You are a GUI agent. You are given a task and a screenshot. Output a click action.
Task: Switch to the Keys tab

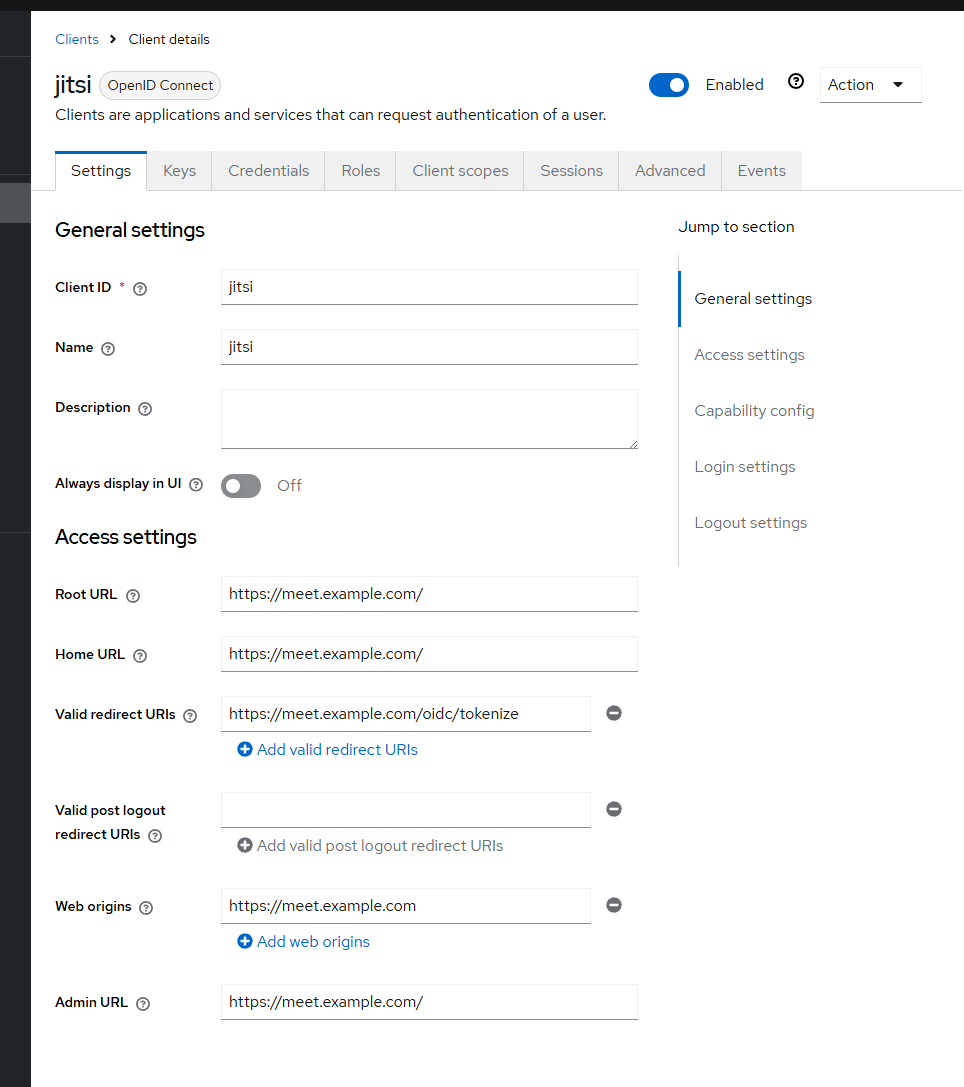click(179, 171)
